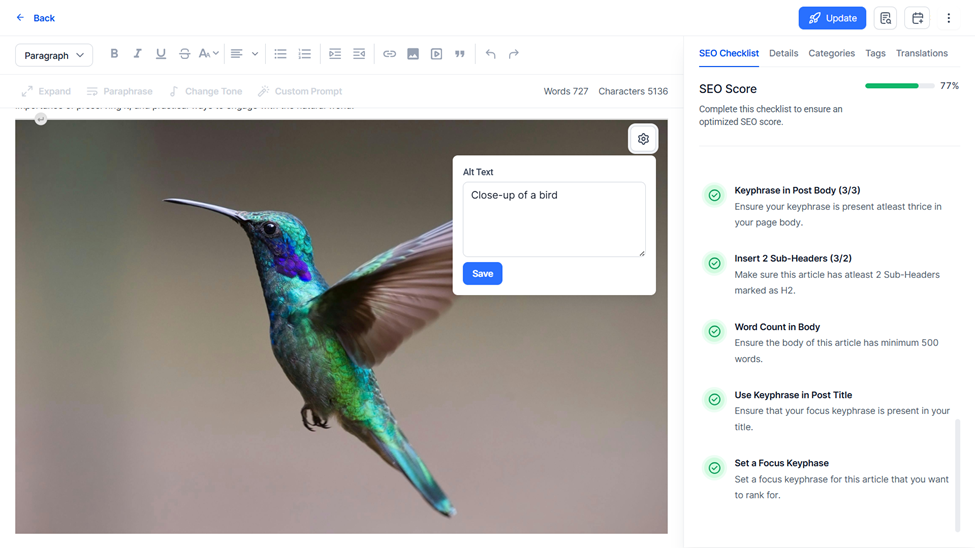Insert an image
The width and height of the screenshot is (975, 548).
(x=413, y=53)
